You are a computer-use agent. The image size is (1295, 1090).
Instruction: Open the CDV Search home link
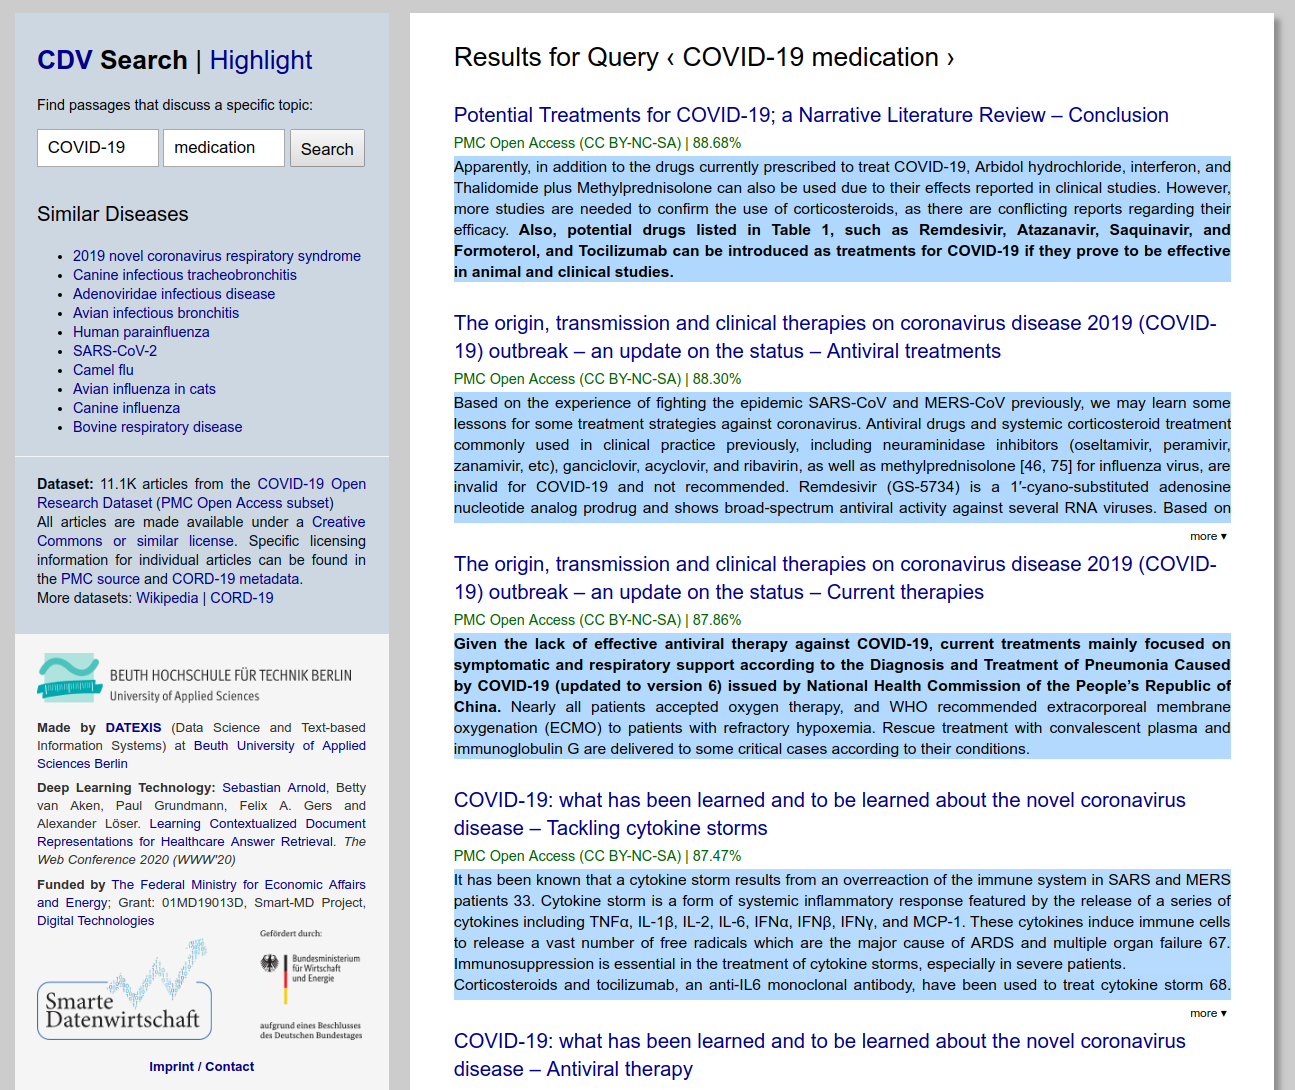[x=112, y=61]
